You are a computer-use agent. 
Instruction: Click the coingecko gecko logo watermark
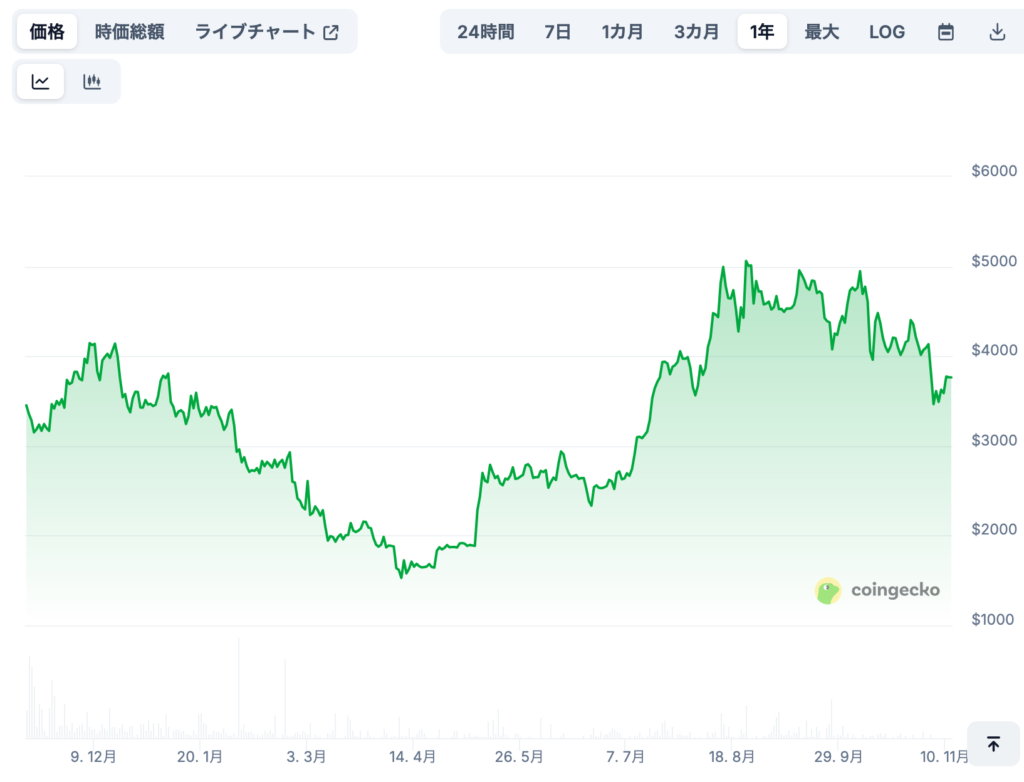click(x=826, y=590)
